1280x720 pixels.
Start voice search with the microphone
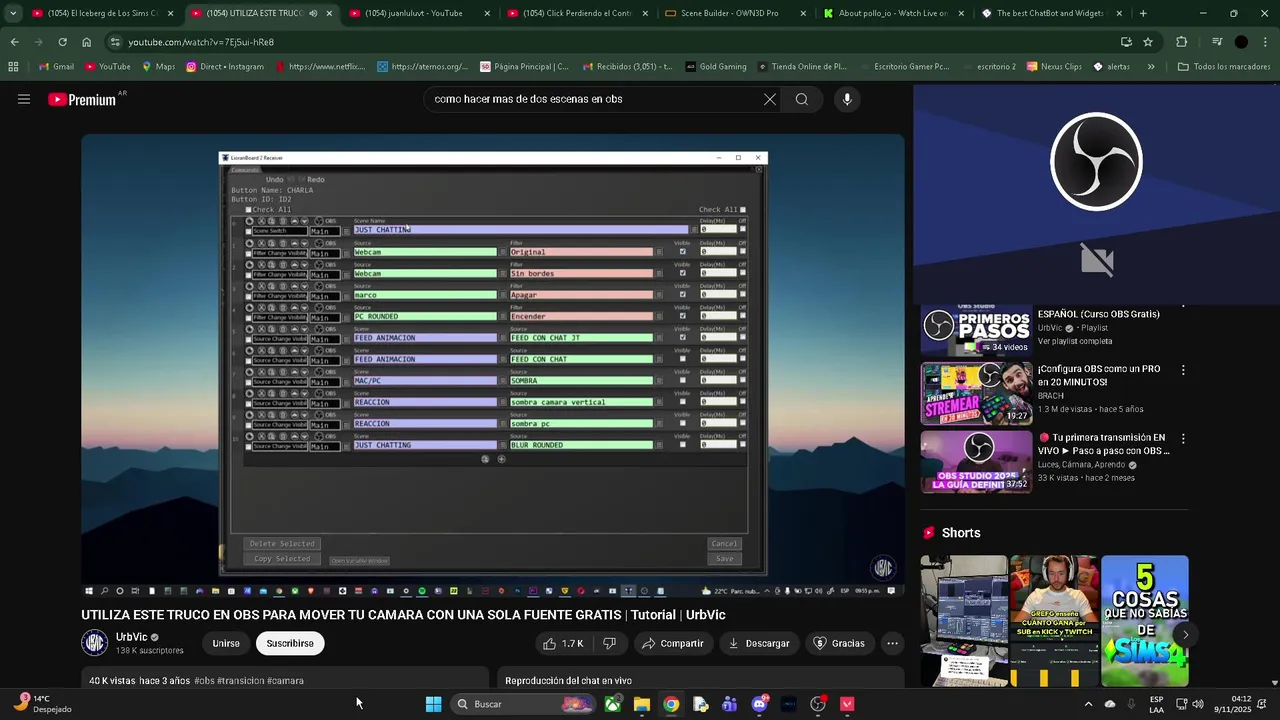coord(847,99)
